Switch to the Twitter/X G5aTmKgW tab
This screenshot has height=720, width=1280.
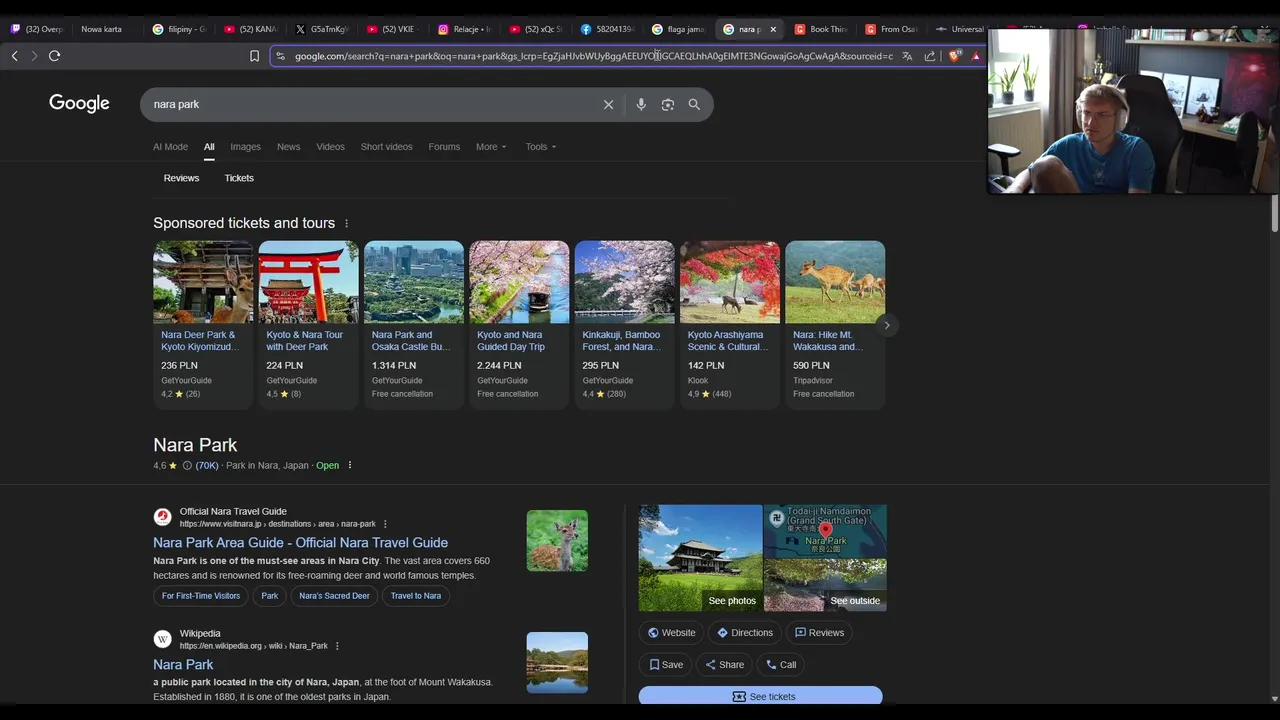(322, 29)
